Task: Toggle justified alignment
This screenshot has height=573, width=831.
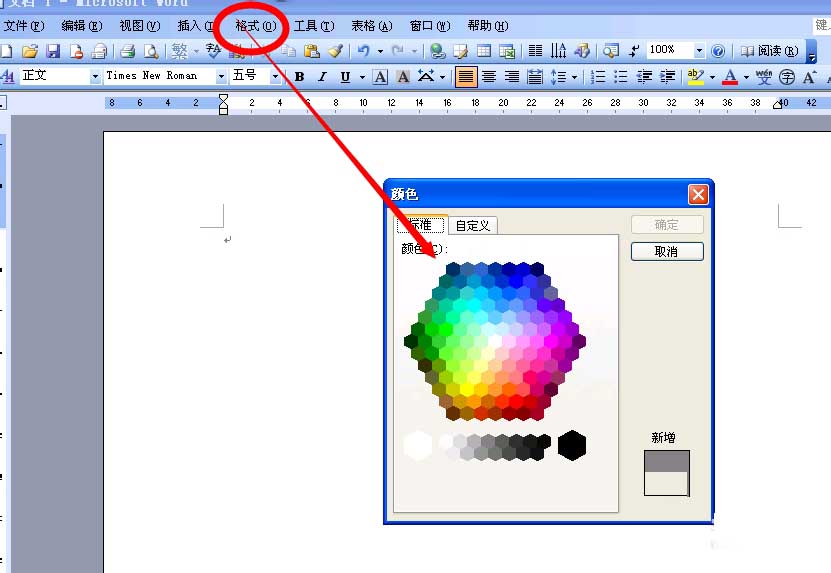Action: click(466, 77)
